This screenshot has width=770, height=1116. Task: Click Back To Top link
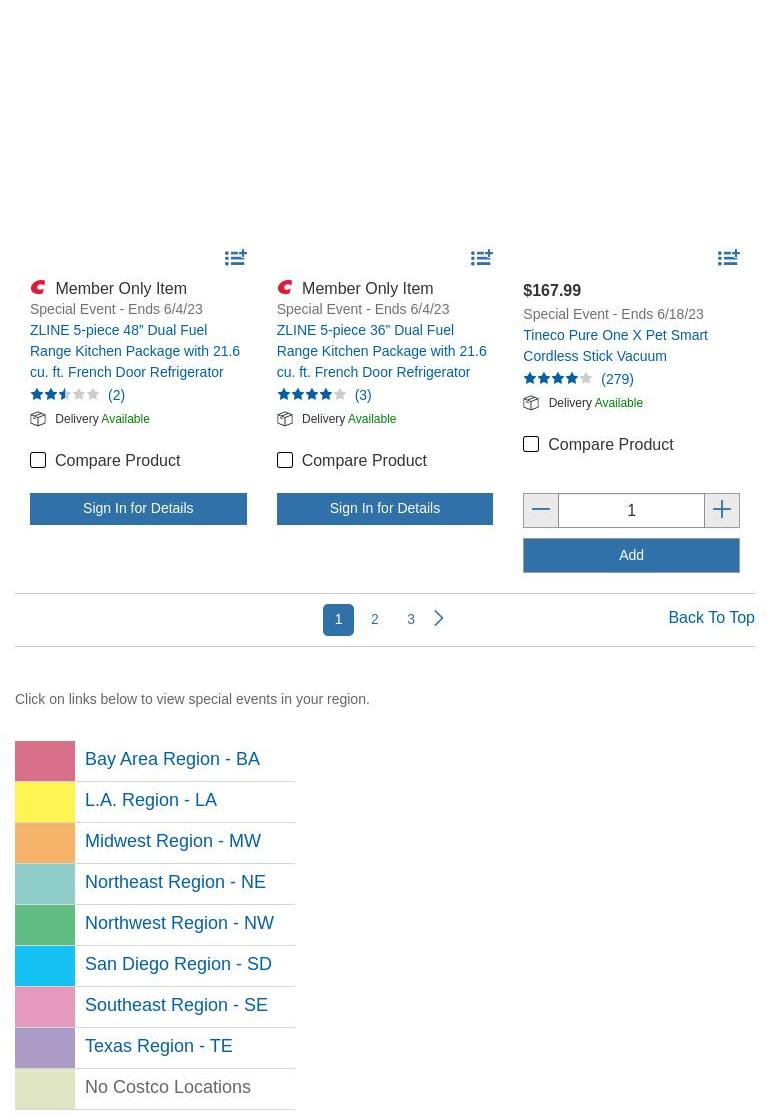[x=711, y=618]
